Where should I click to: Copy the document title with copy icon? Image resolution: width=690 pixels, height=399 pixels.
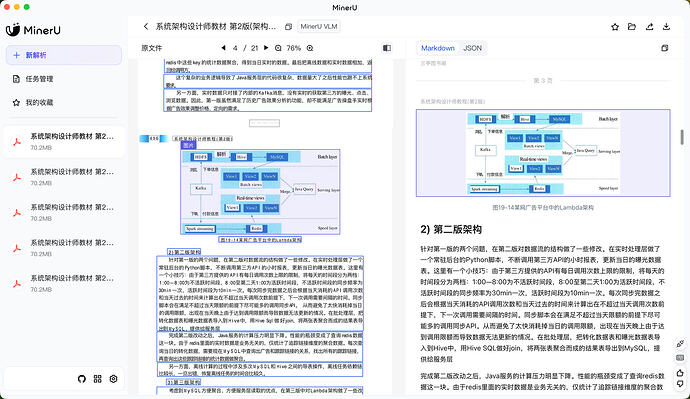coord(288,26)
